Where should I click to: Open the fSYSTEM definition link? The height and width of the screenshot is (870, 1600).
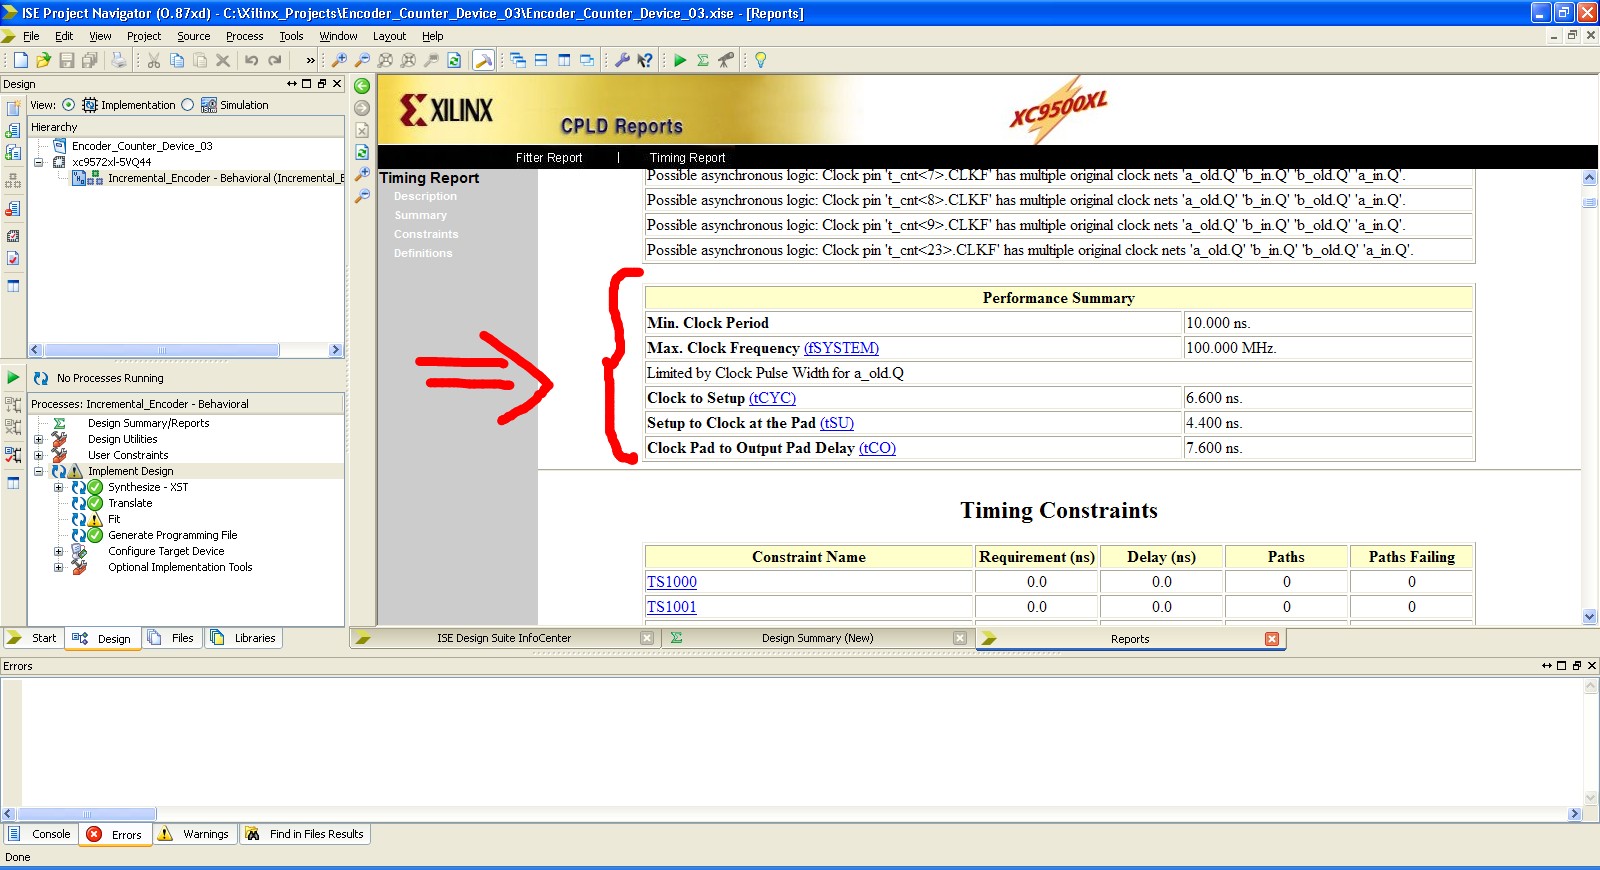pyautogui.click(x=841, y=348)
